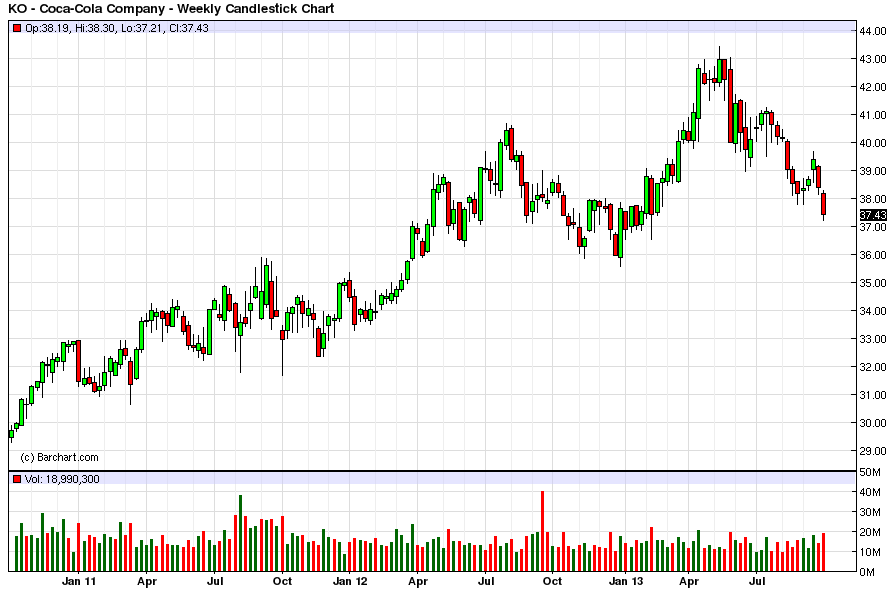Click the chart title 'KO - Coca-Cola Company'
The image size is (894, 590).
86,9
